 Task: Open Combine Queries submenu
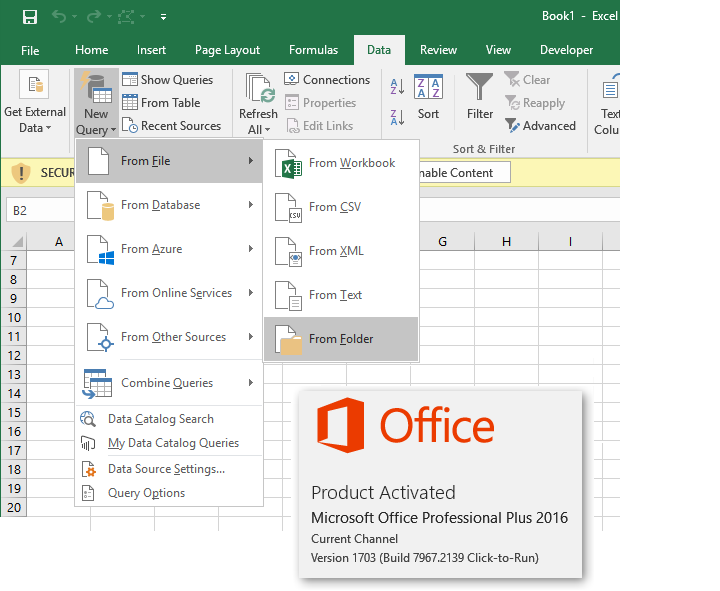[169, 383]
